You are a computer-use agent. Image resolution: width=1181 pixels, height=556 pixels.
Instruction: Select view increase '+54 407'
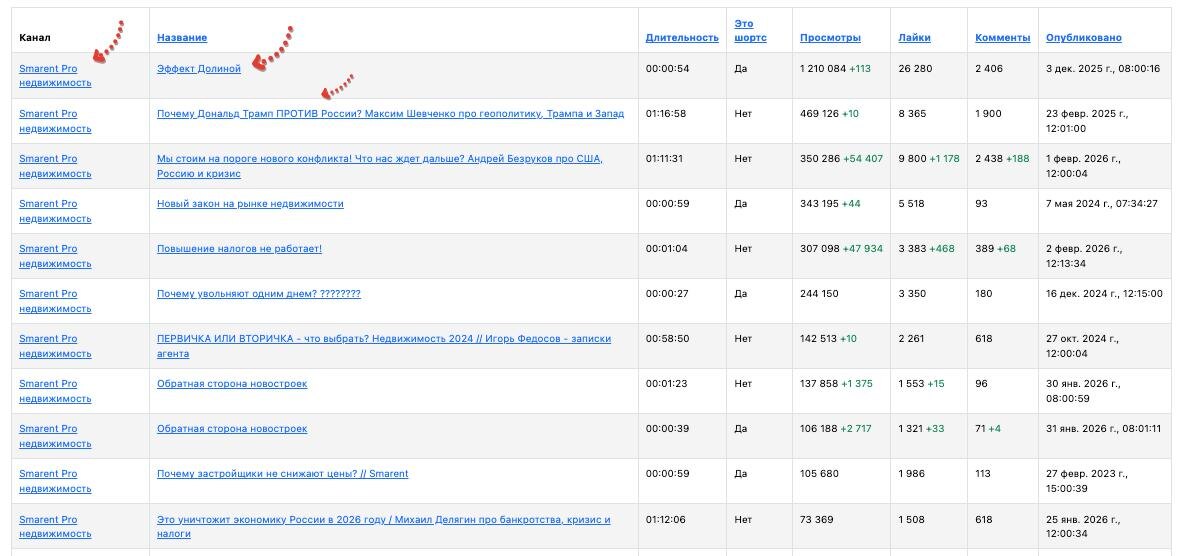pos(863,159)
